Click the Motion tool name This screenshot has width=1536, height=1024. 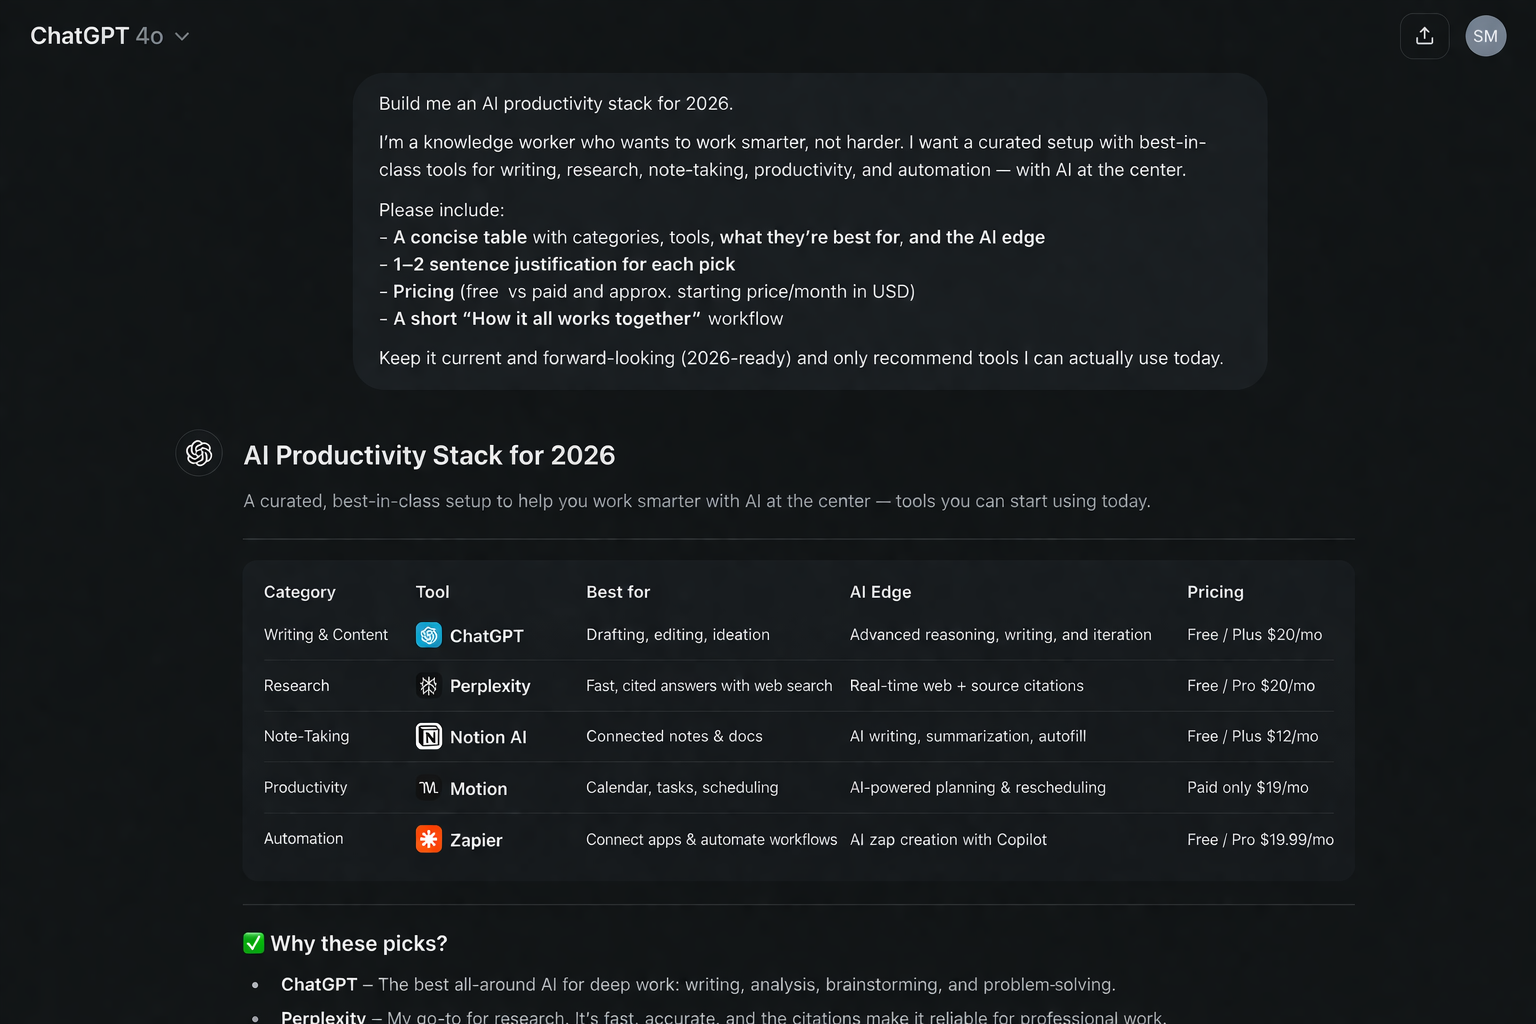click(x=478, y=789)
